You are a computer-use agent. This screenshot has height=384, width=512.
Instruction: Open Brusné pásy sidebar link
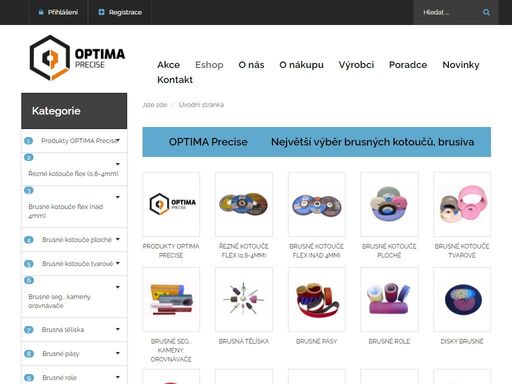click(x=61, y=354)
